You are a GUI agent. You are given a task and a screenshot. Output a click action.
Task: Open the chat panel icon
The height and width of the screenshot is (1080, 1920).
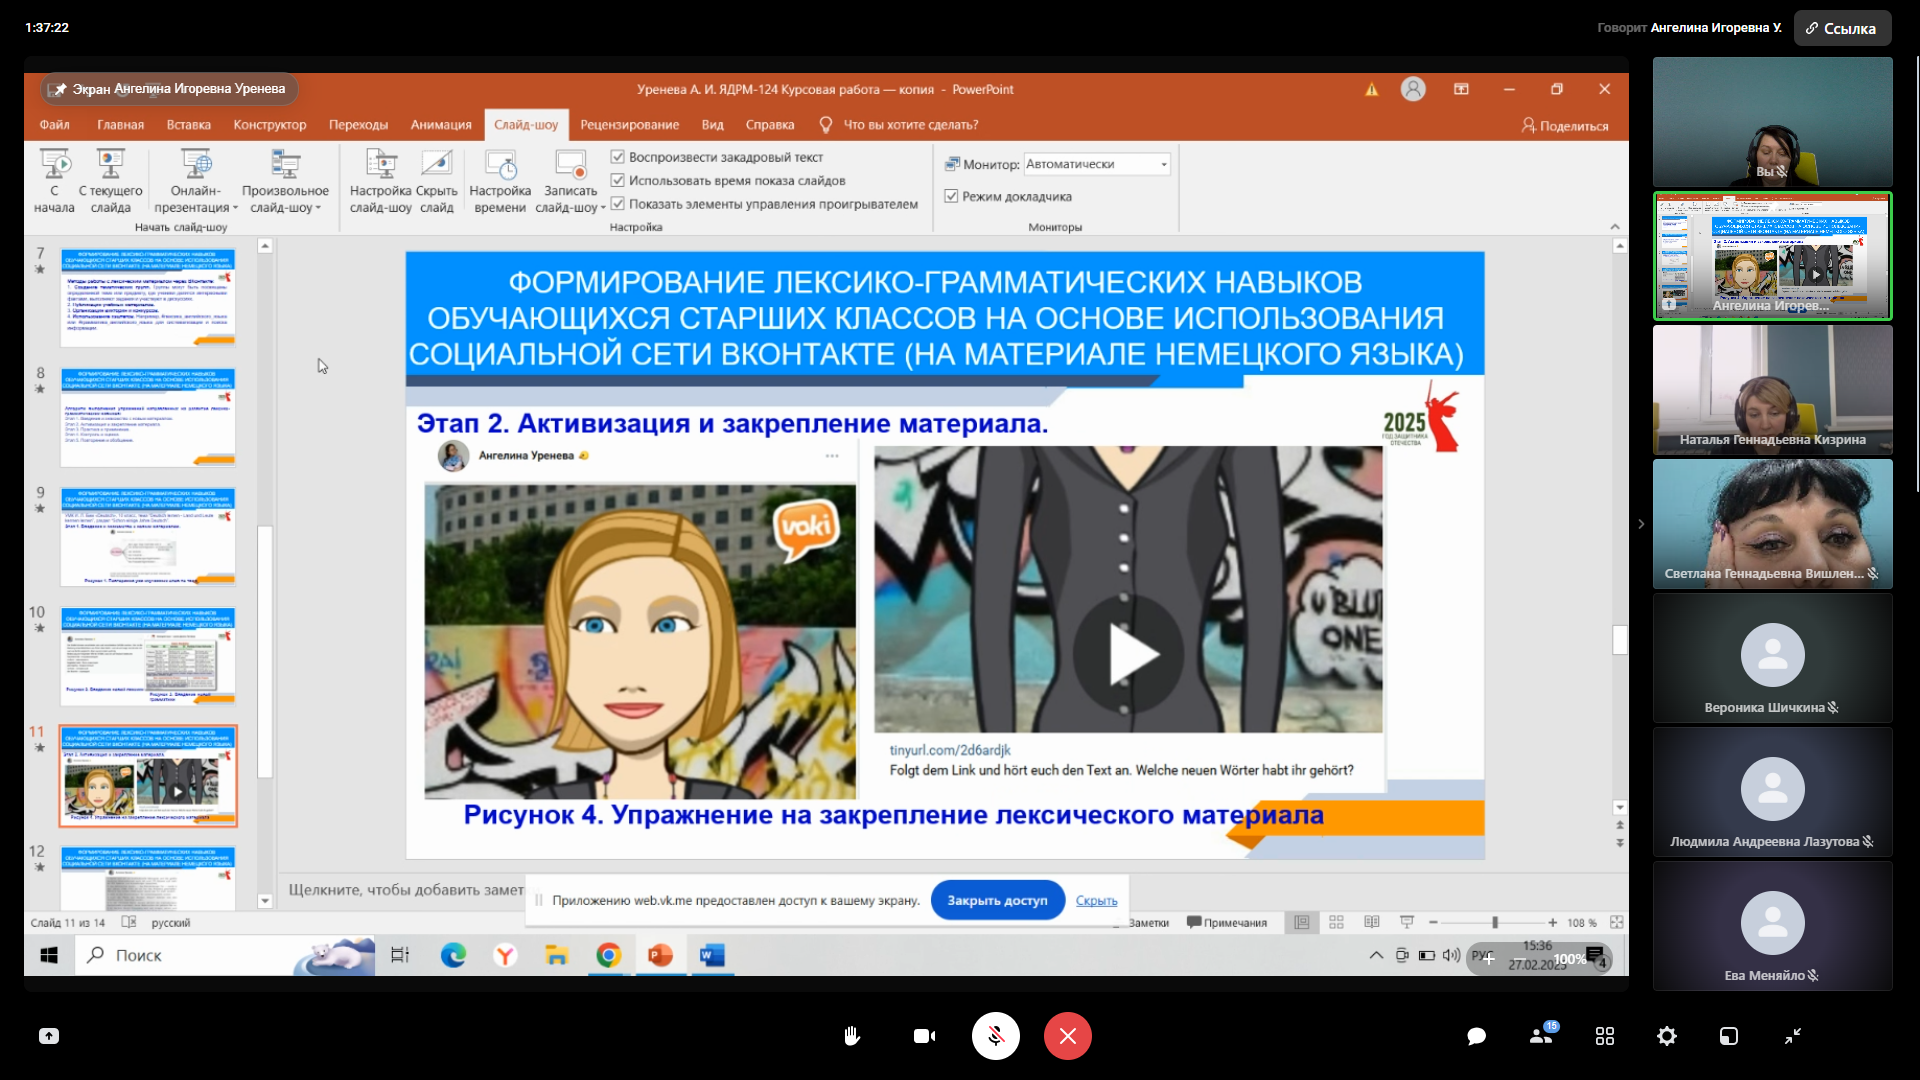1476,1036
